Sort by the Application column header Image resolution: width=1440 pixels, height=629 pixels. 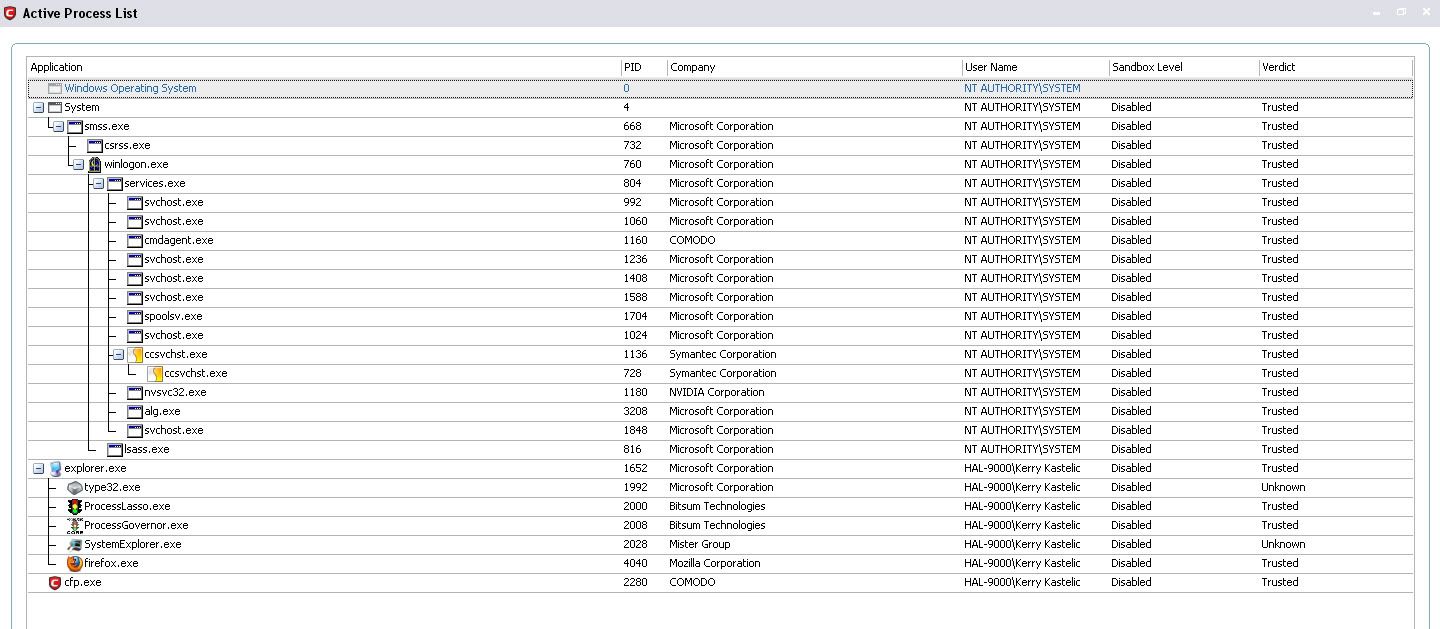tap(324, 67)
